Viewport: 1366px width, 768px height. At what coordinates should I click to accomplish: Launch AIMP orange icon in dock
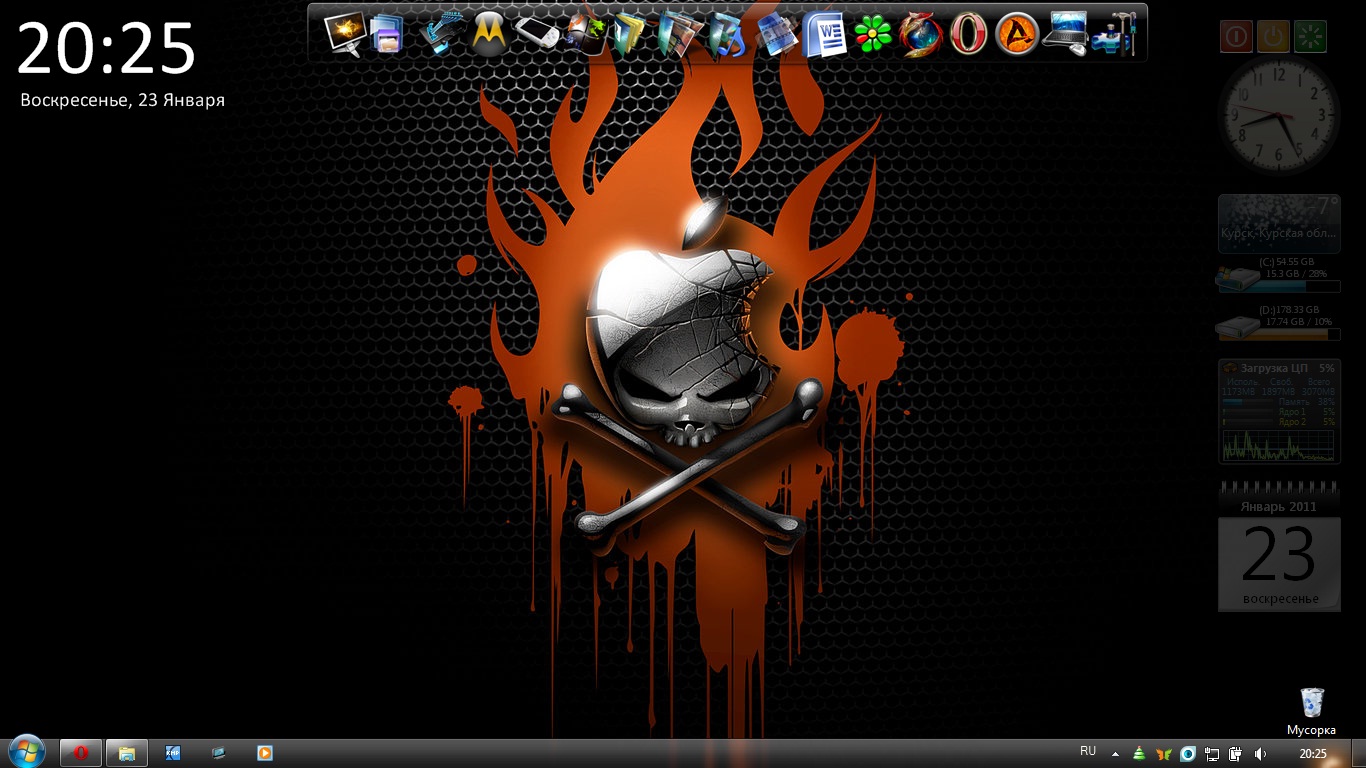[1017, 35]
